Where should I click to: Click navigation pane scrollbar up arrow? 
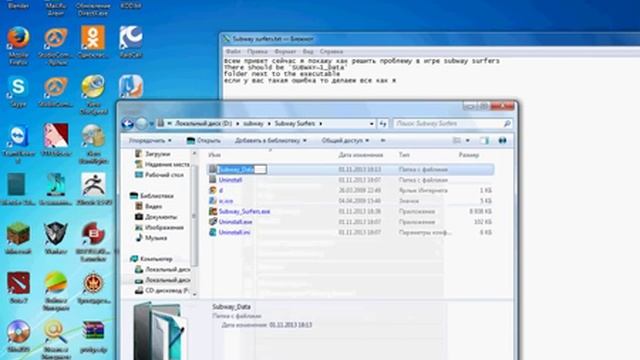point(194,153)
